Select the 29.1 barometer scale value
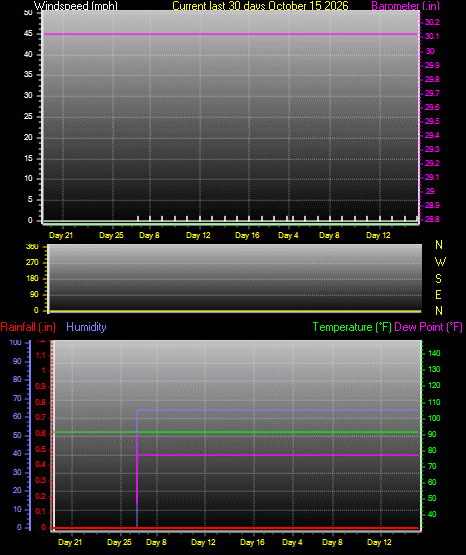This screenshot has width=466, height=555. tap(432, 177)
